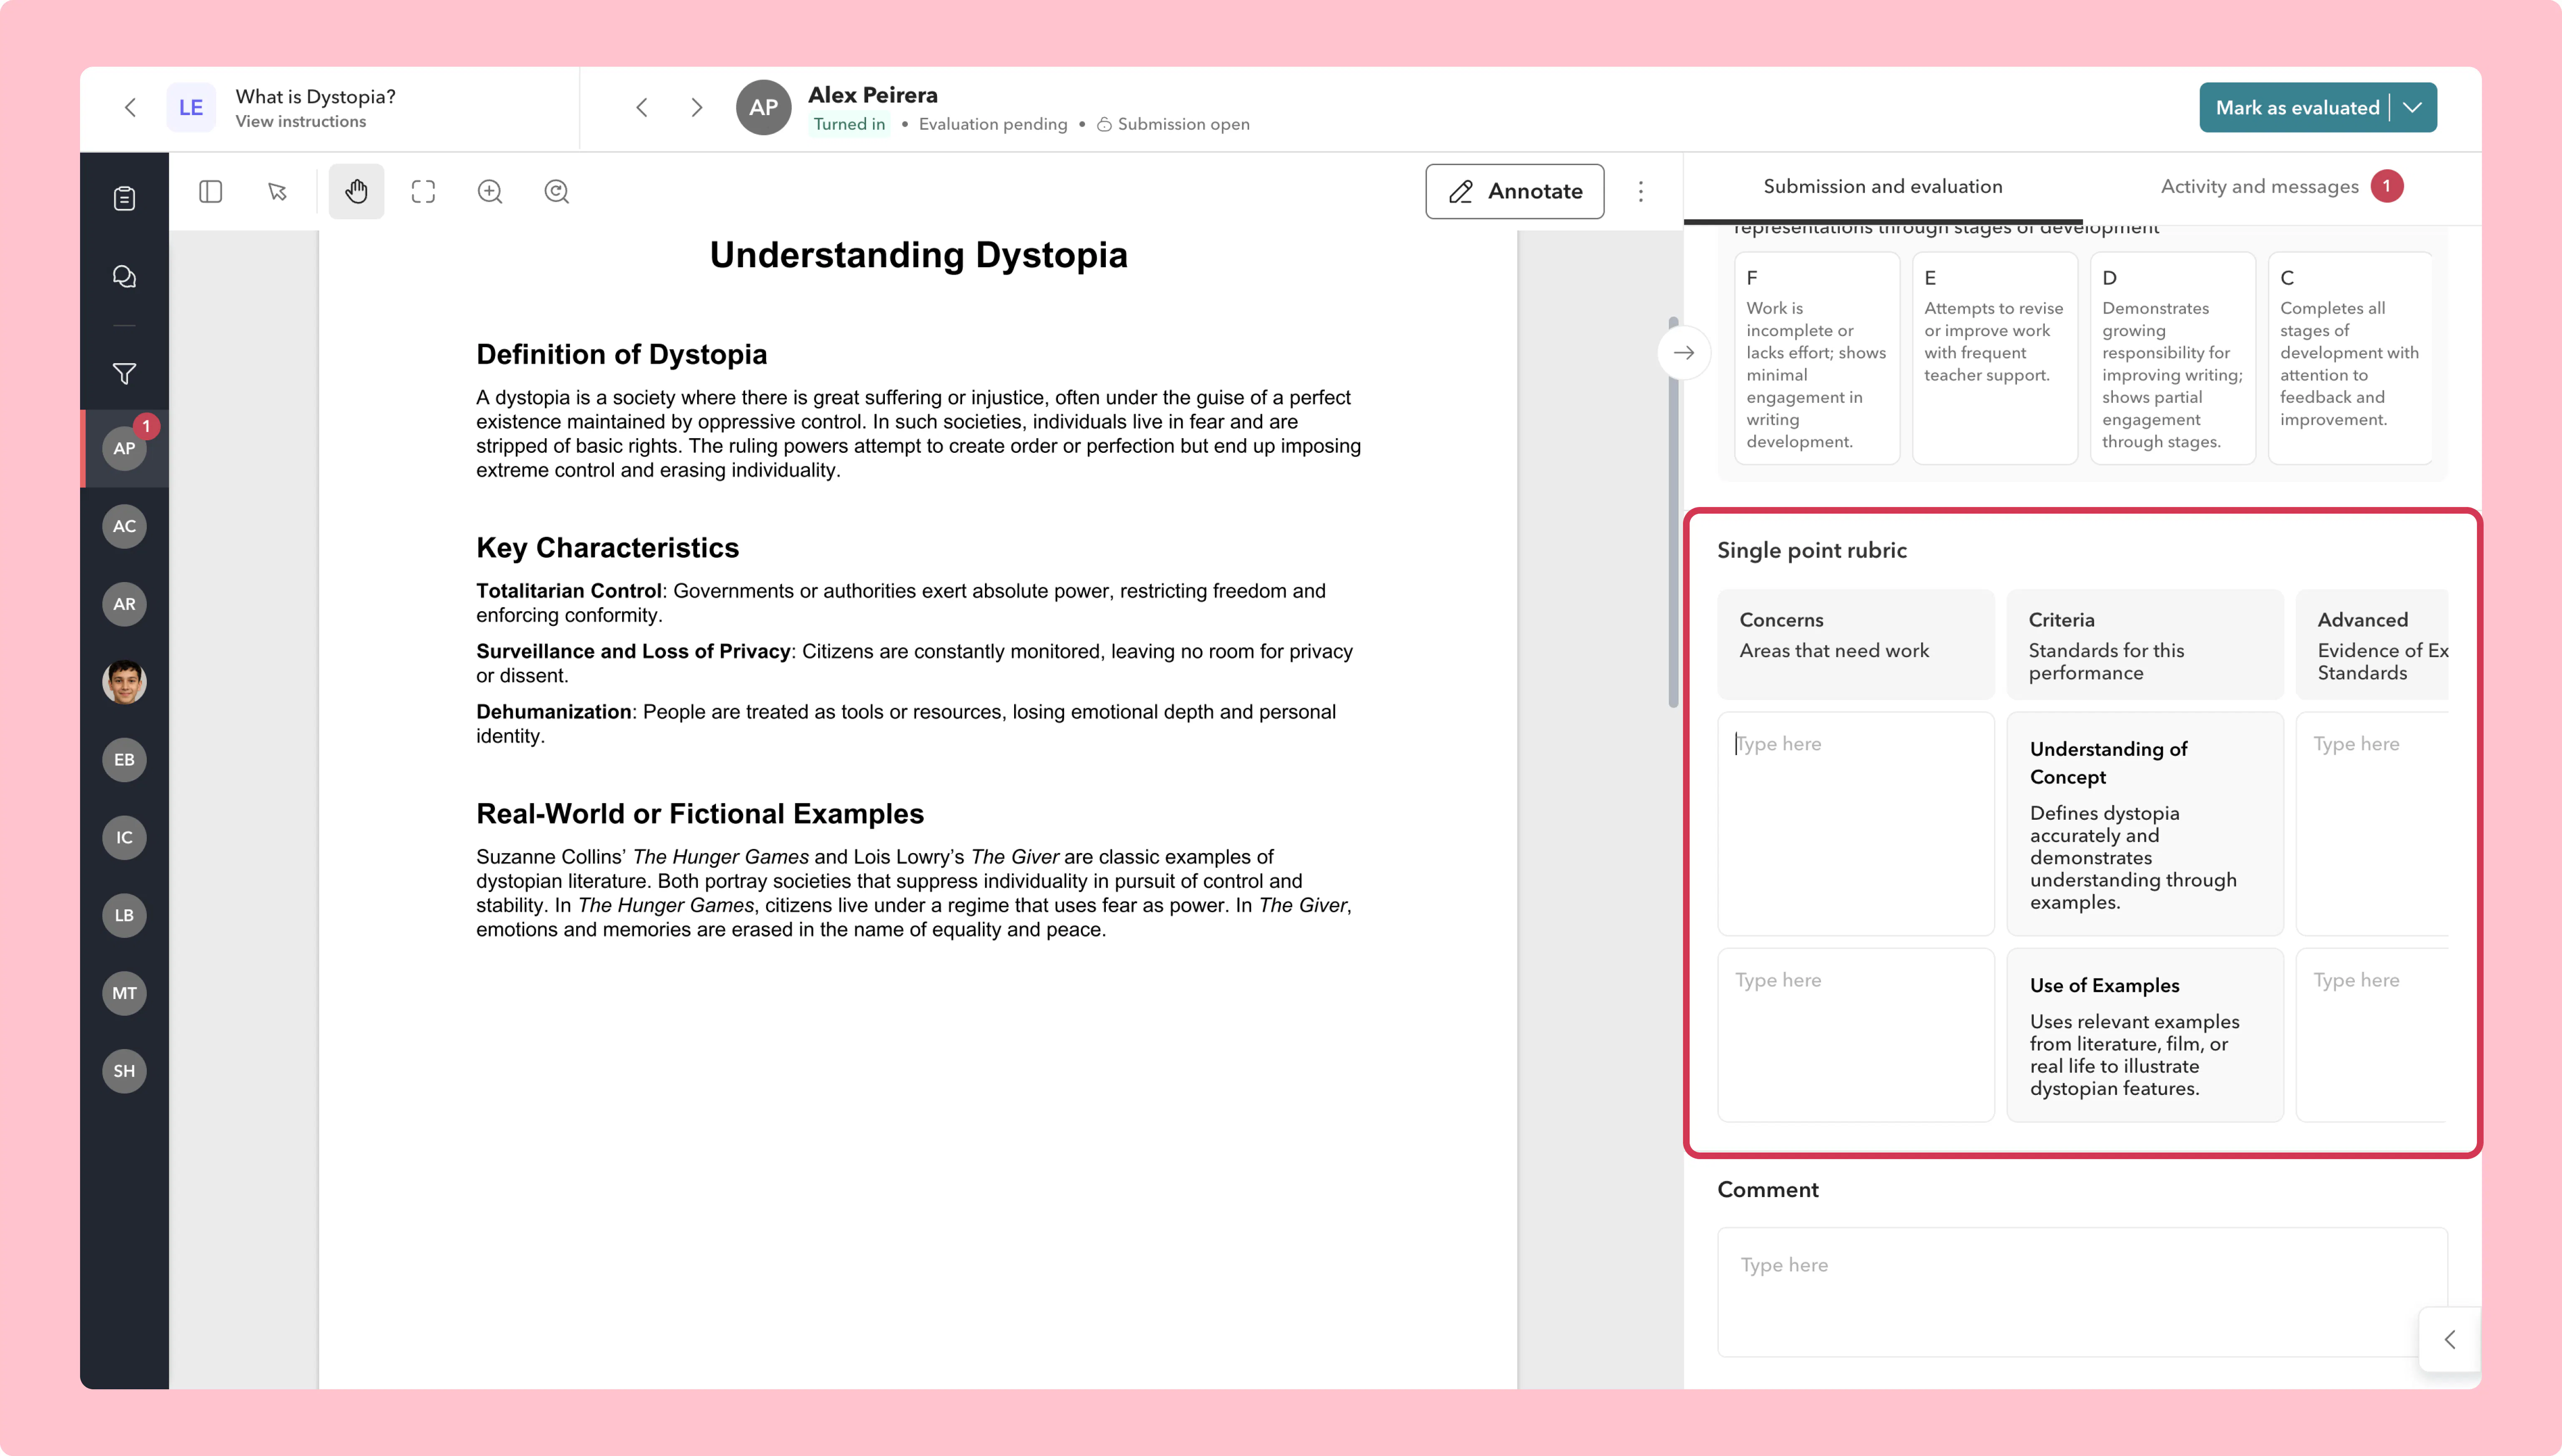Screen dimensions: 2562x1456
Task: Click the Criteria column header
Action: (x=2145, y=645)
